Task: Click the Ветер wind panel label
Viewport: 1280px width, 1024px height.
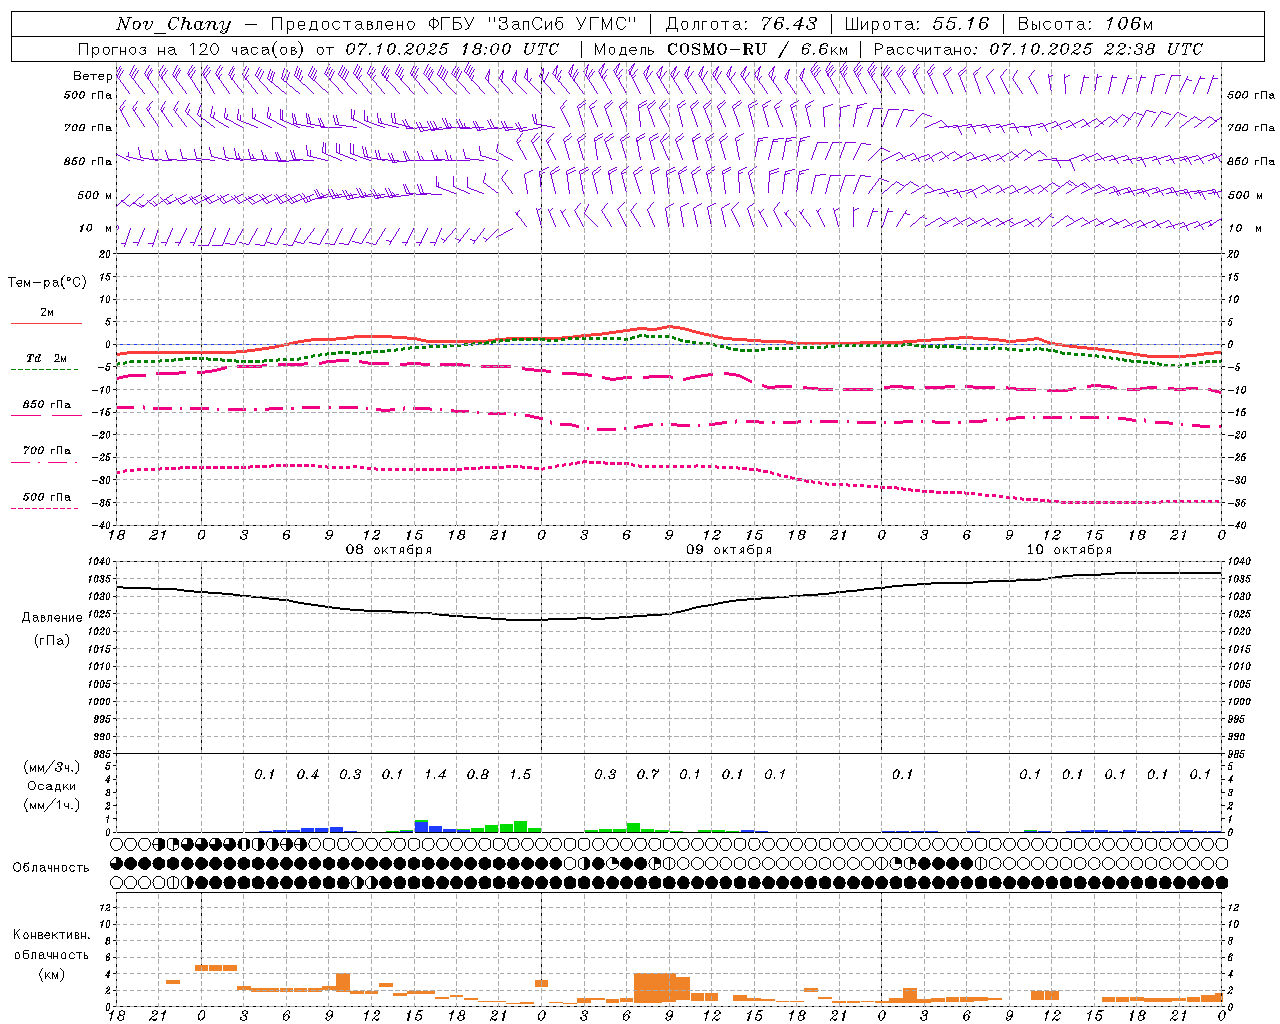Action: coord(92,76)
